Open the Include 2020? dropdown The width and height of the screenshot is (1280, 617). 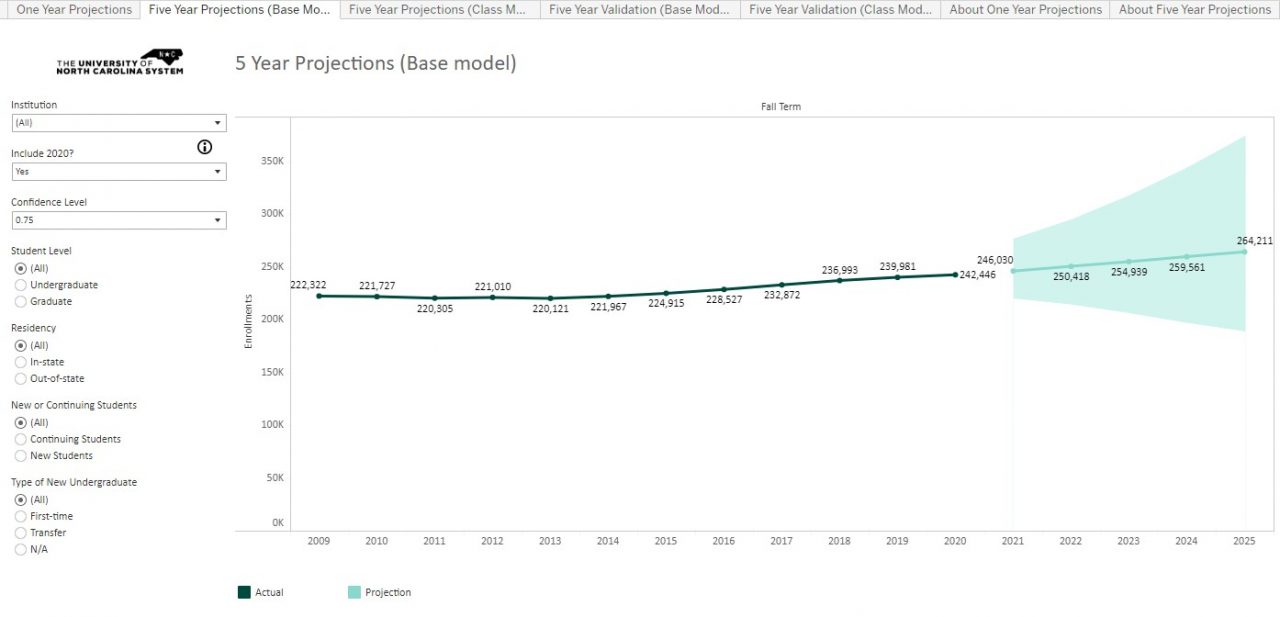tap(218, 171)
